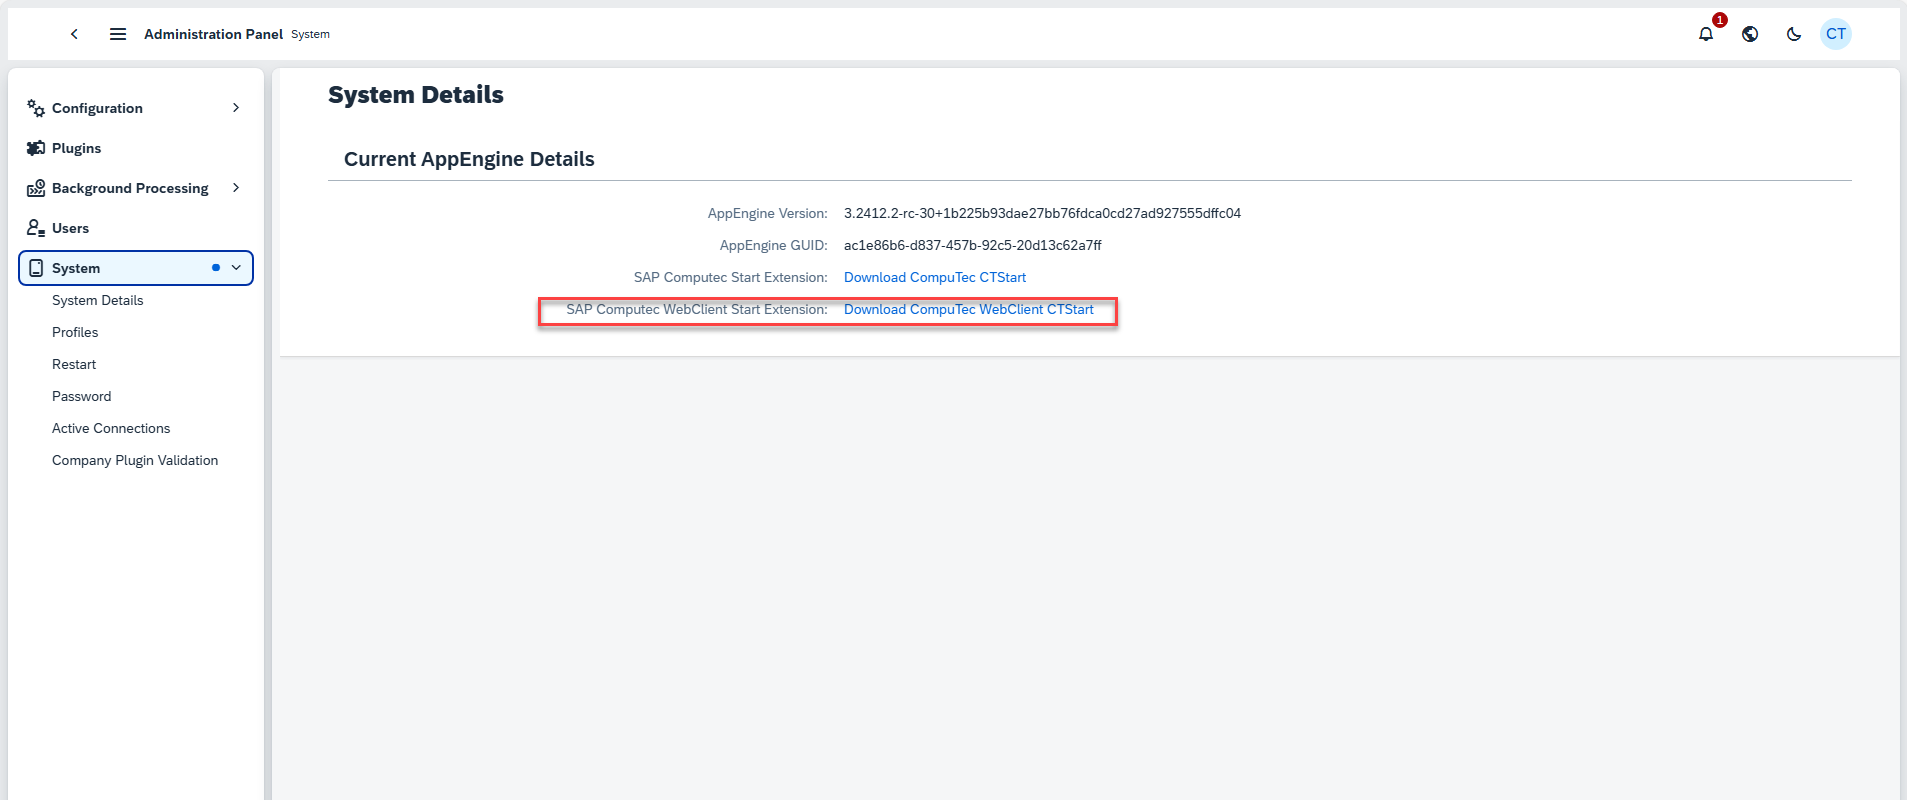Expand the Configuration chevron

click(236, 108)
